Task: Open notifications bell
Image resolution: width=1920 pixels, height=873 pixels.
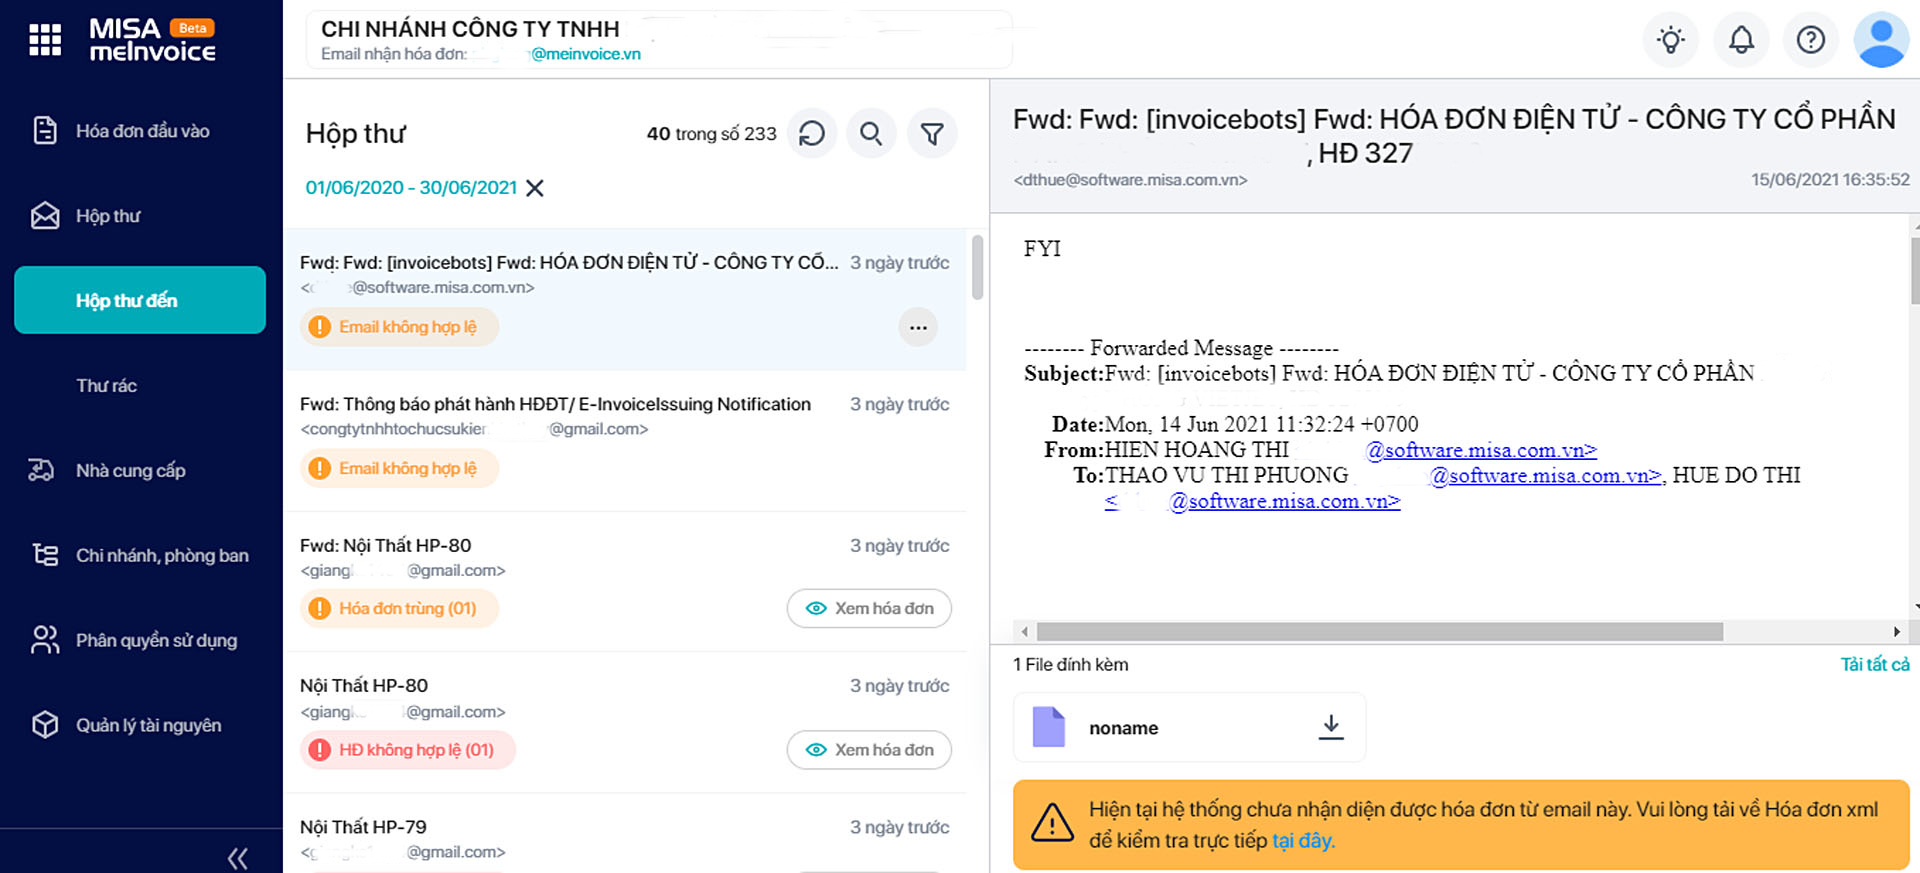Action: point(1741,40)
